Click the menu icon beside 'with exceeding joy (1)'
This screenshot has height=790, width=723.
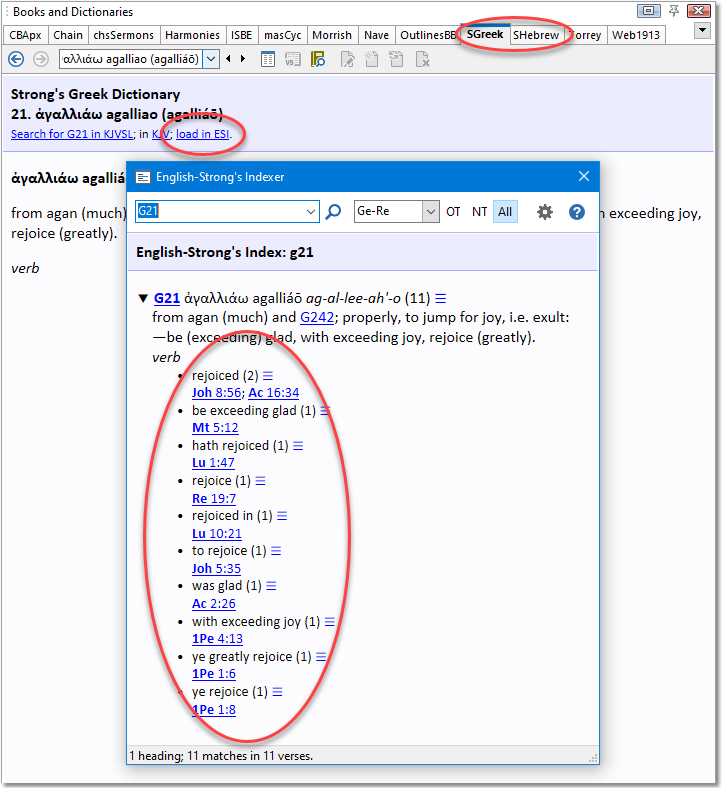tap(330, 622)
